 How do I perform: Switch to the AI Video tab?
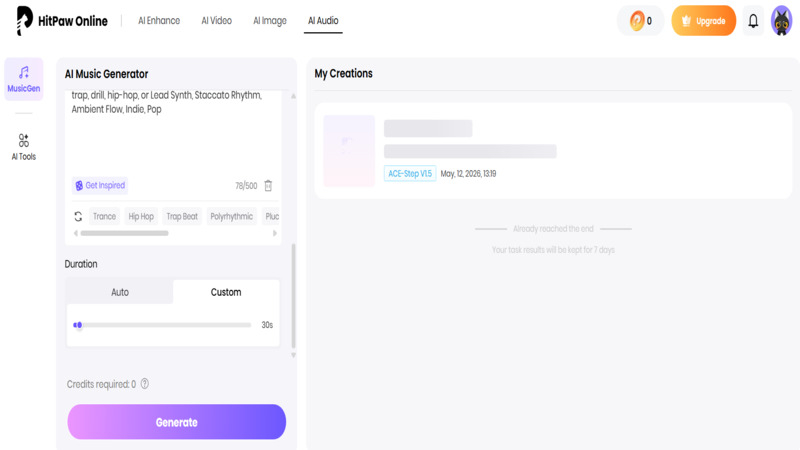pos(216,20)
